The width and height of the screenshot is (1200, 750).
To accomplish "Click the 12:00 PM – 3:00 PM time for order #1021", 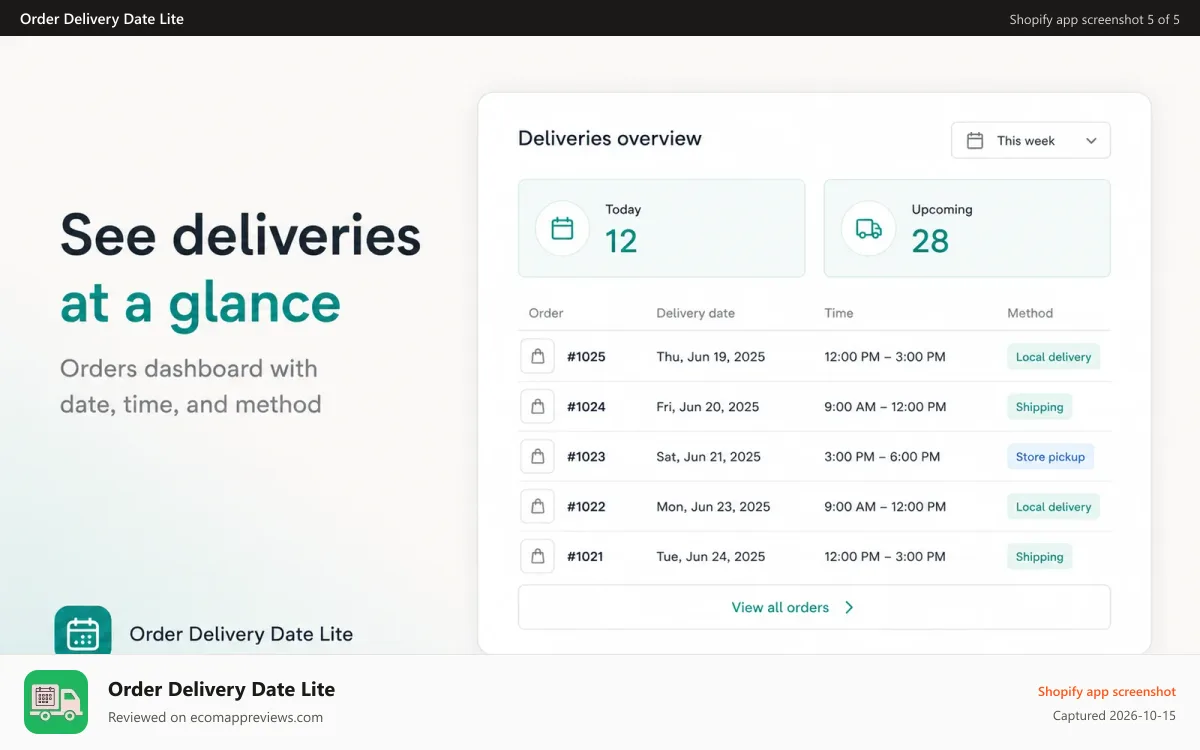I will point(885,557).
